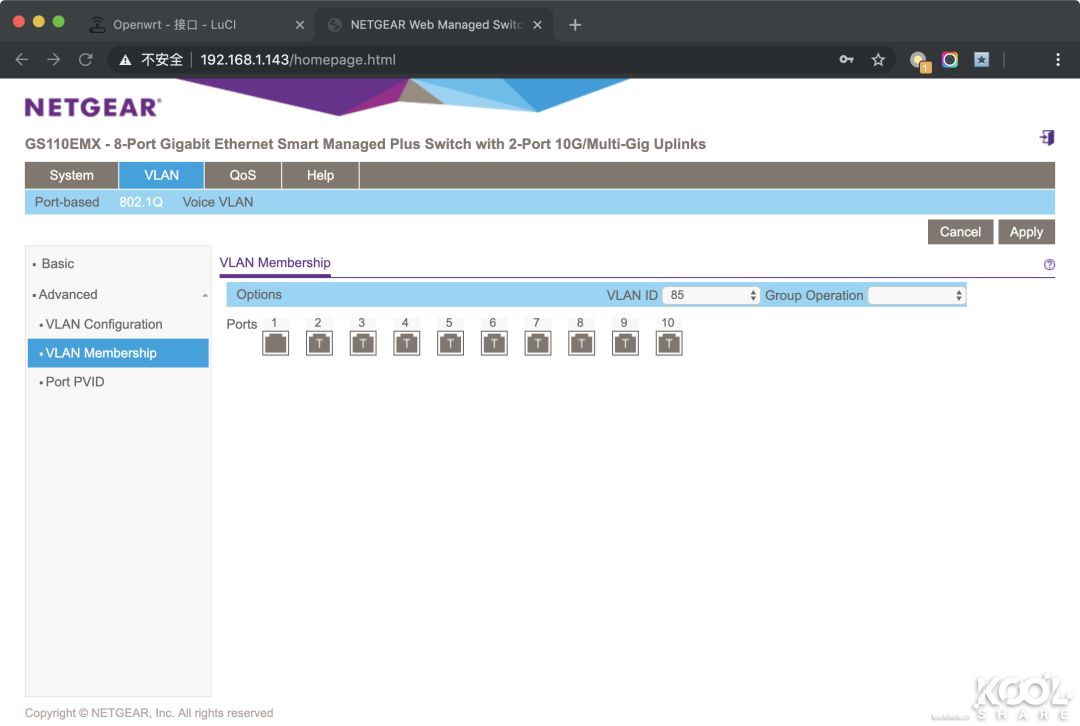Toggle port 3 tagged membership icon
Image resolution: width=1080 pixels, height=726 pixels.
[x=363, y=343]
